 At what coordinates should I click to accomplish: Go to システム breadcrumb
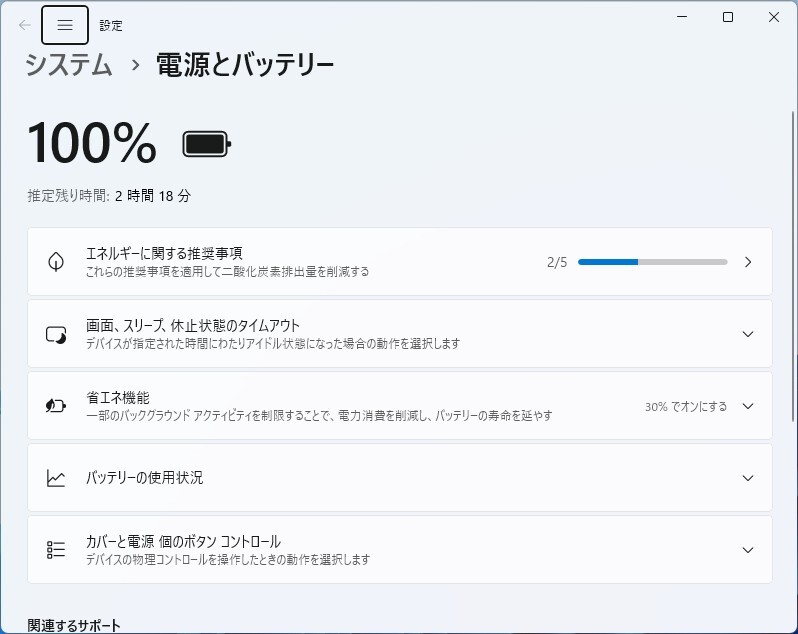pos(69,65)
